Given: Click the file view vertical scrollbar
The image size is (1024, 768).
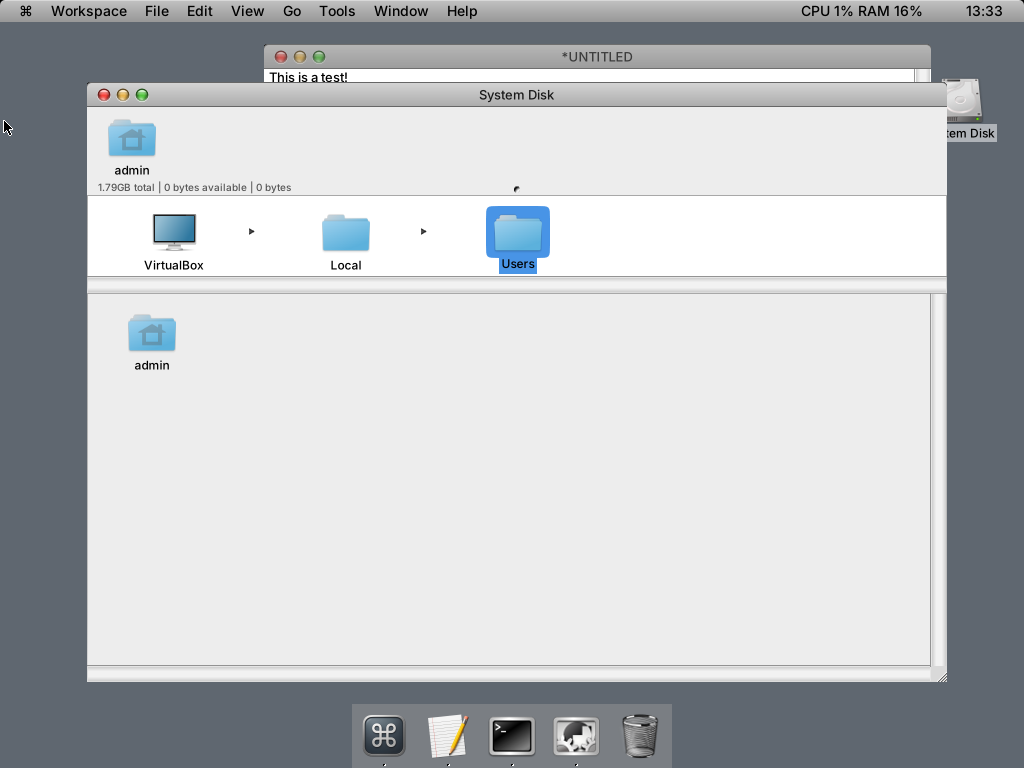Looking at the screenshot, I should tap(938, 480).
